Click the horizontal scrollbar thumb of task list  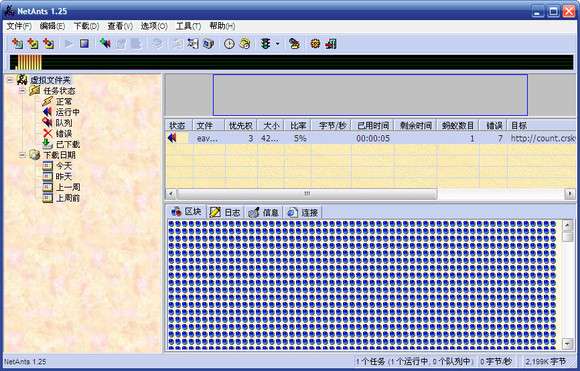(x=307, y=193)
